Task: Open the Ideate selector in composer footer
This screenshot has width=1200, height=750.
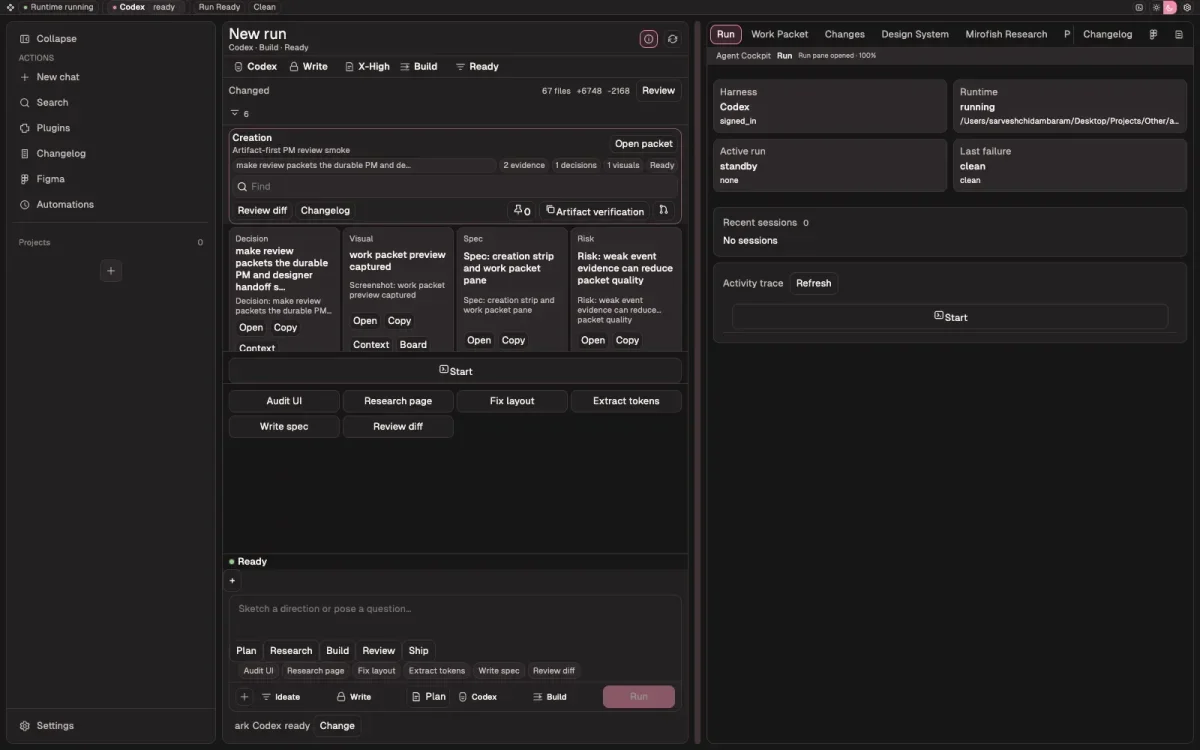Action: (x=281, y=697)
